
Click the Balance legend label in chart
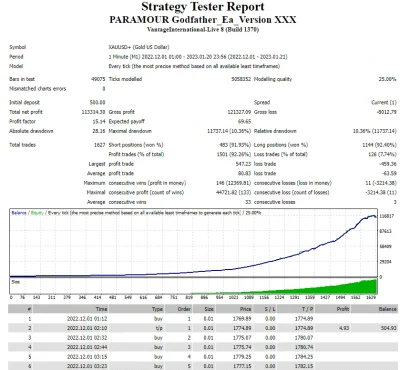[19, 213]
